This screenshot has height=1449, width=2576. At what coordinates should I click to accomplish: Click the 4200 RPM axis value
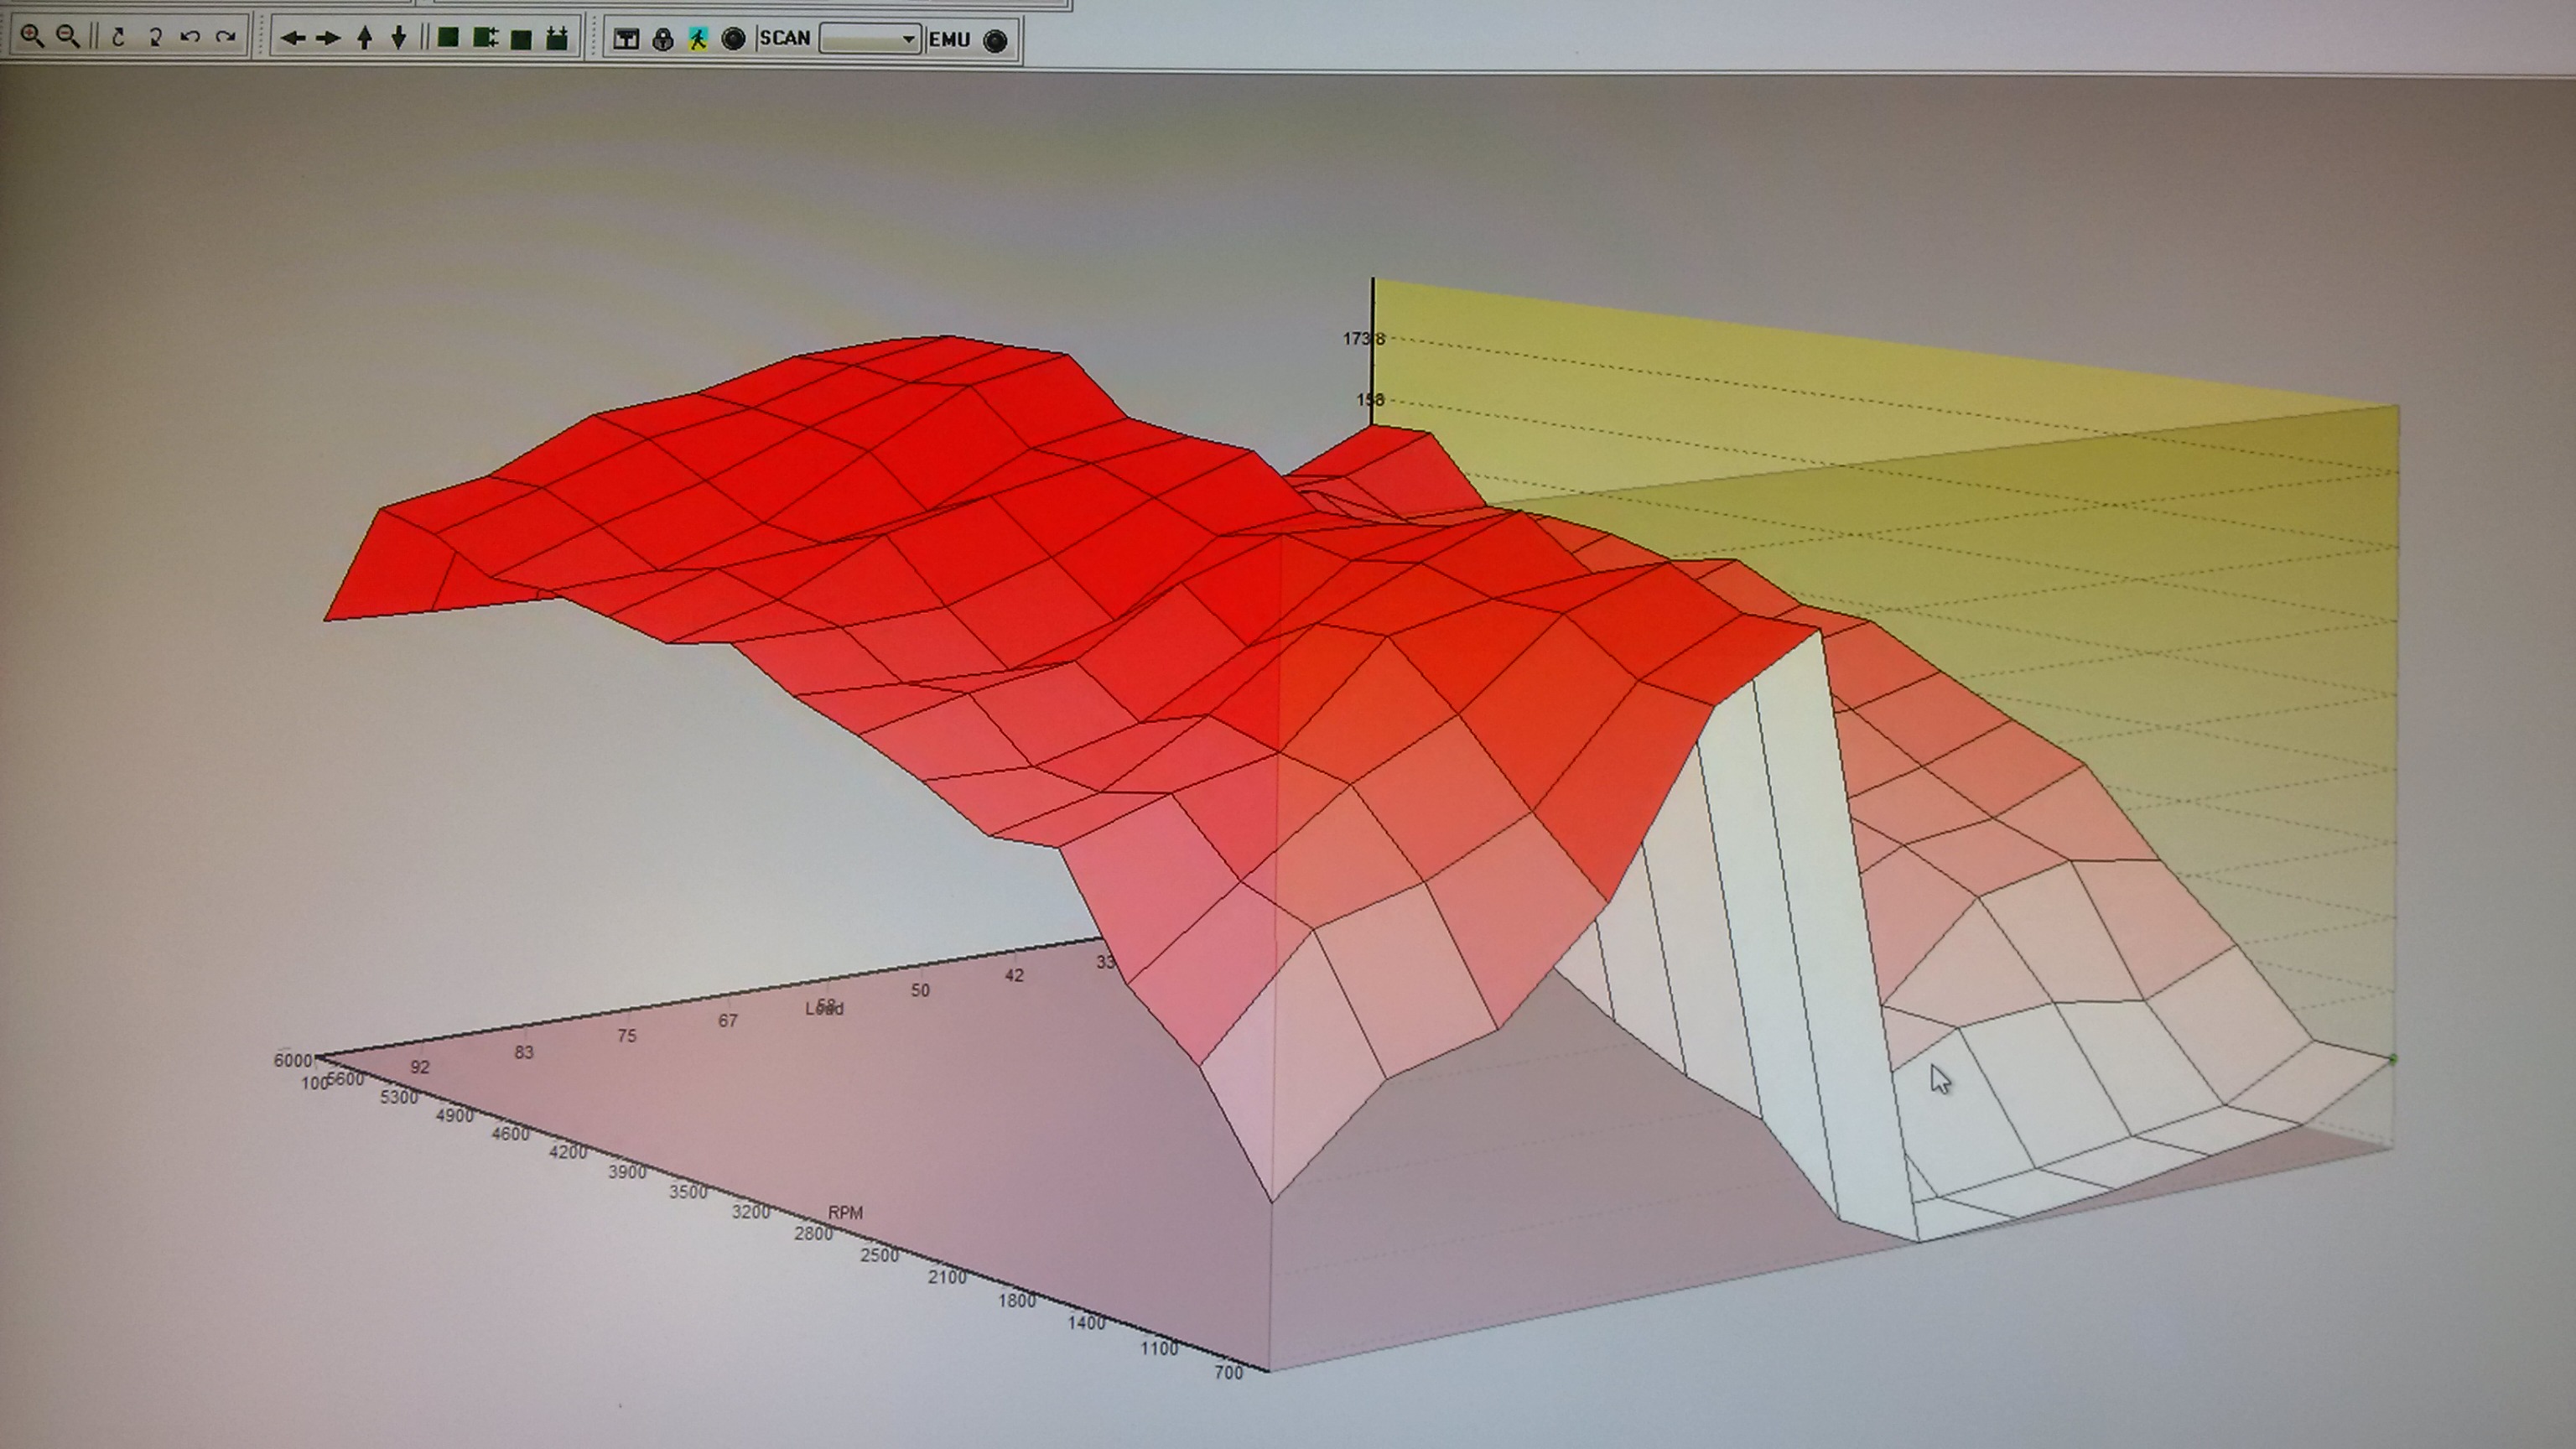[x=568, y=1152]
